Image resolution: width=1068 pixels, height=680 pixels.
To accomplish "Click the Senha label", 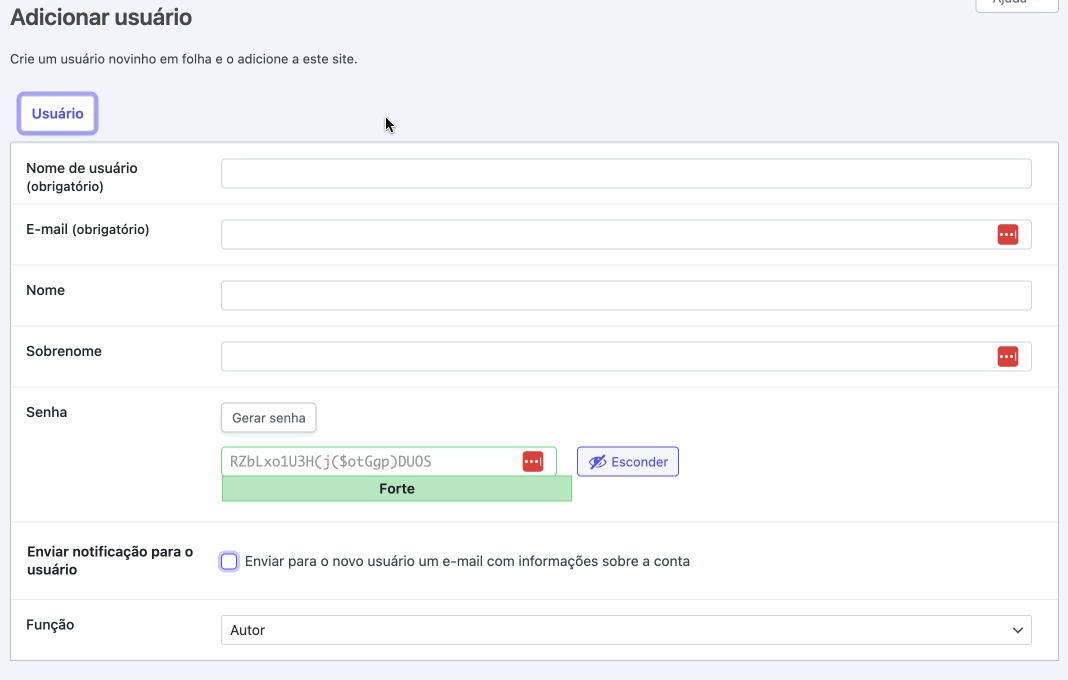I will [46, 412].
